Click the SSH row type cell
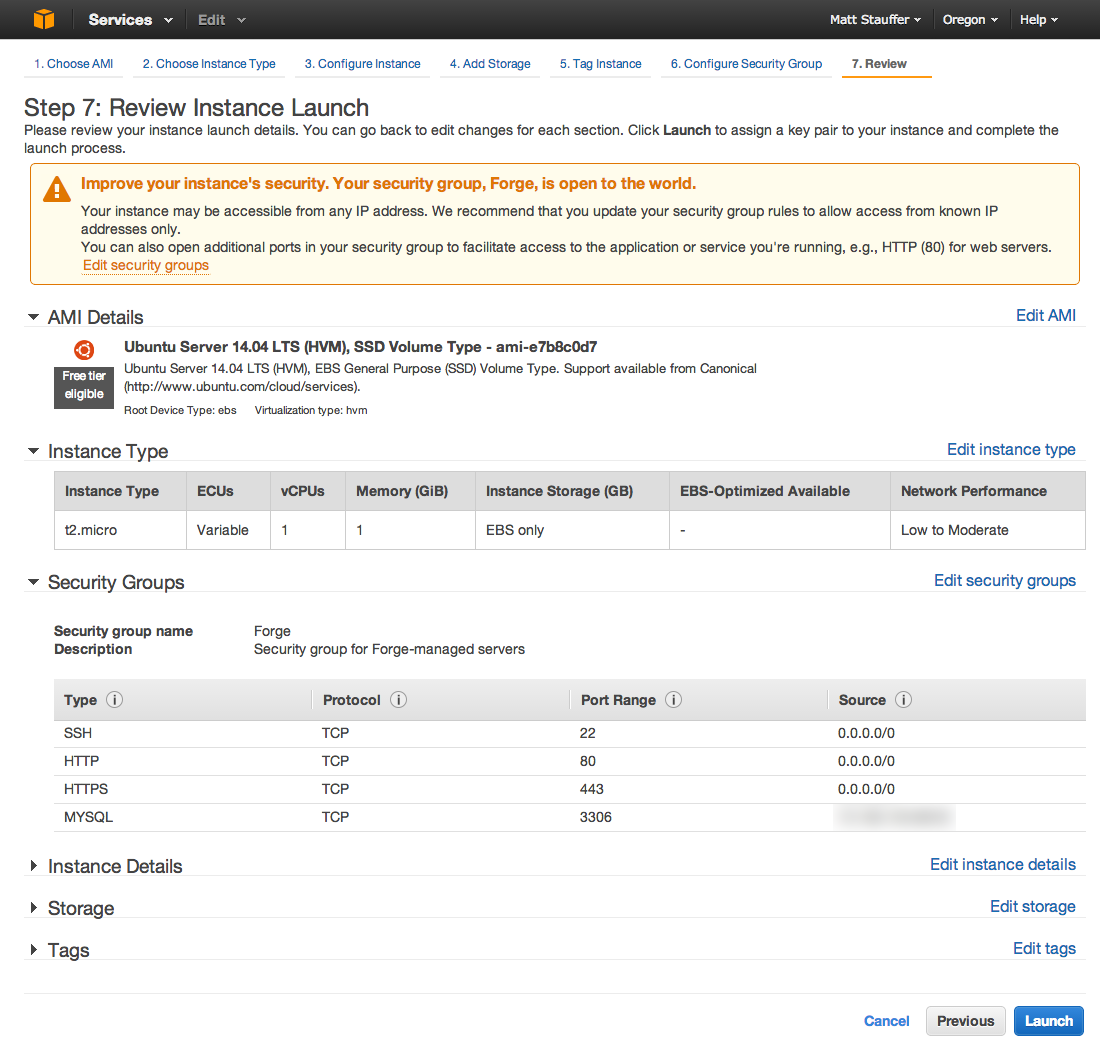1100x1048 pixels. tap(78, 733)
